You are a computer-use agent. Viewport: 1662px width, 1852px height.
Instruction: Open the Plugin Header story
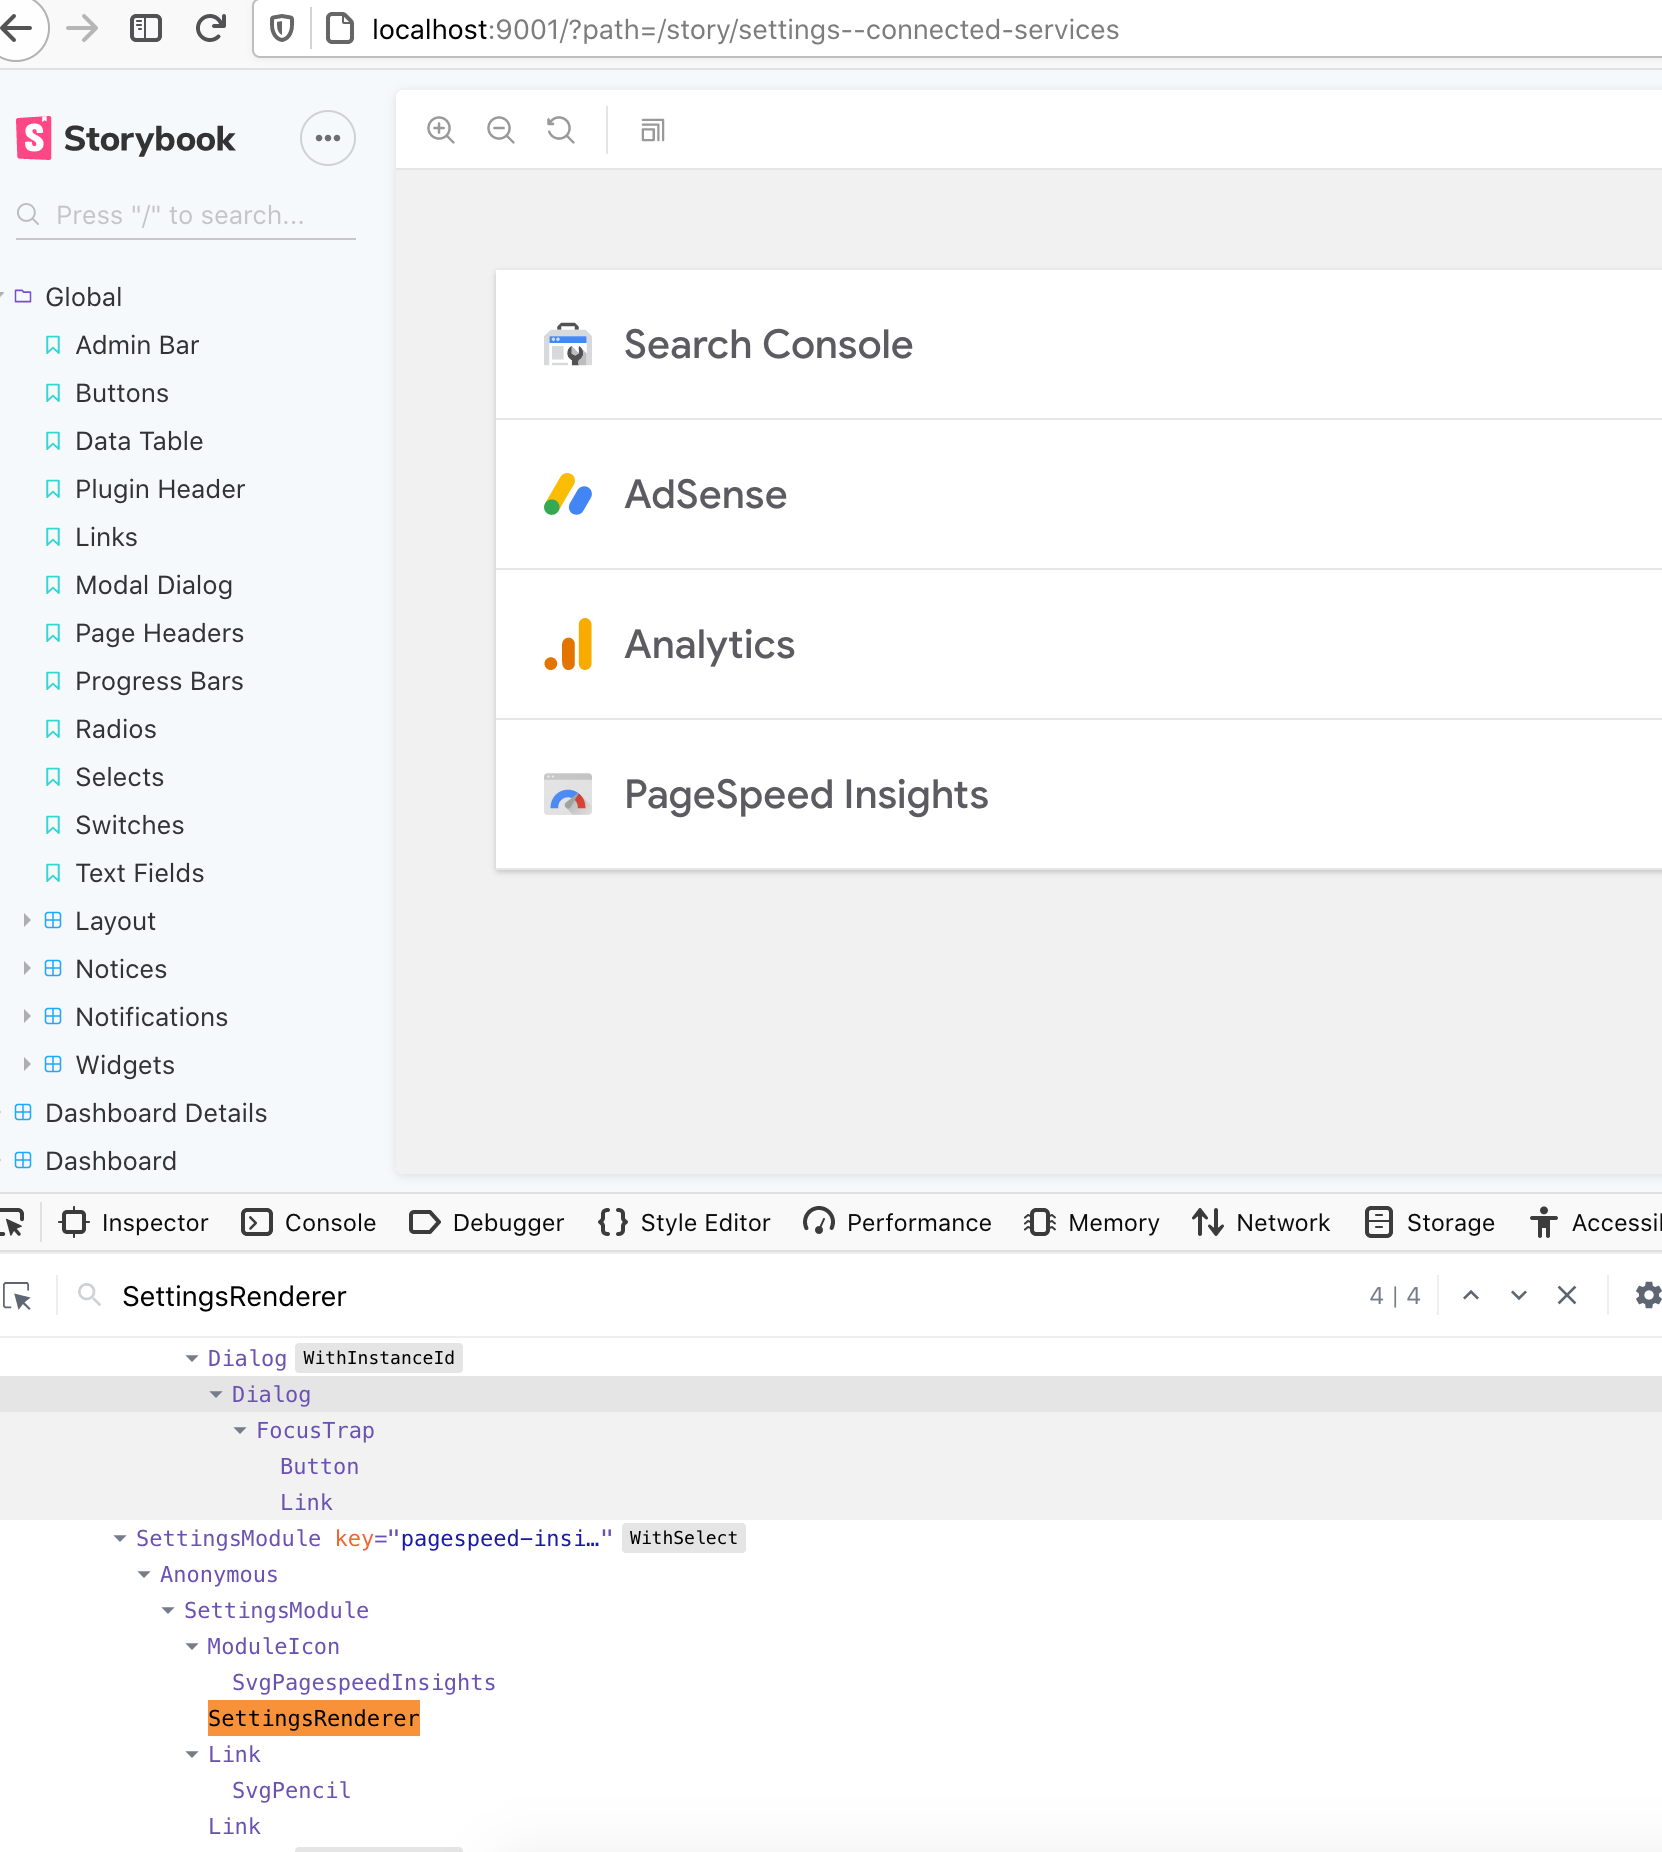[x=160, y=489]
